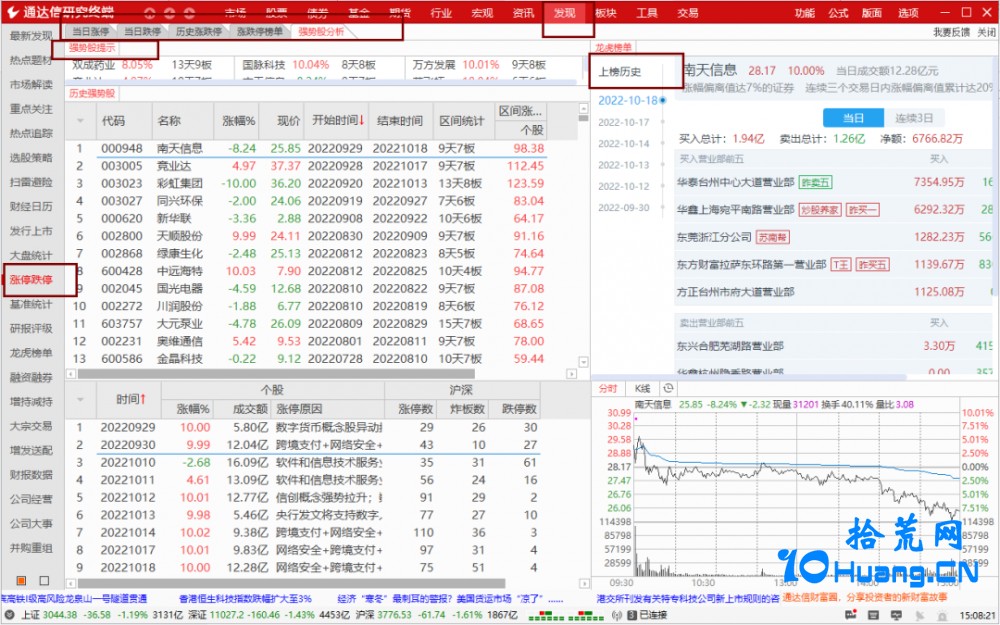1000x625 pixels.
Task: Click the scroll-down arrow of 历史强势股 table
Action: (583, 362)
